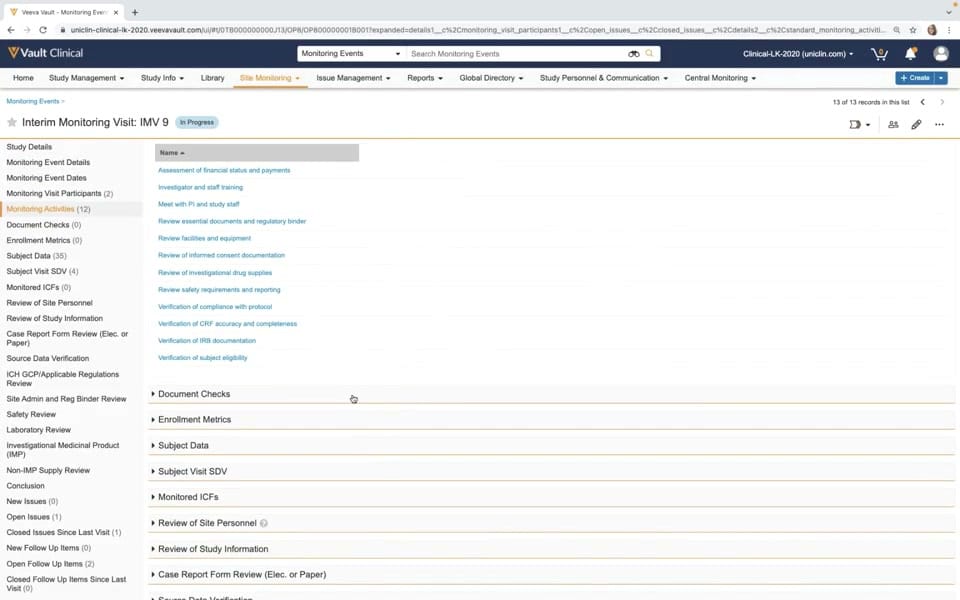Open the more actions ellipsis menu
960x600 pixels.
coord(939,124)
